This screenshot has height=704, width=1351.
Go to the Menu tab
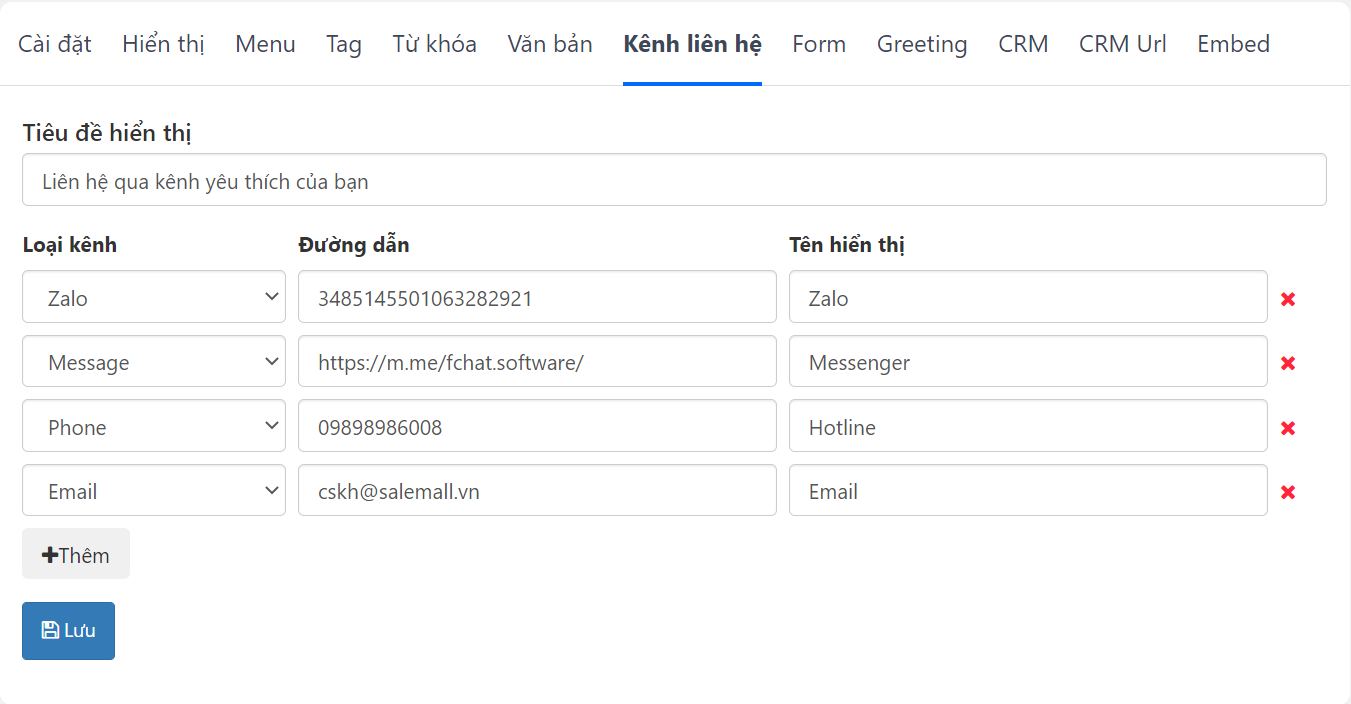[x=265, y=44]
